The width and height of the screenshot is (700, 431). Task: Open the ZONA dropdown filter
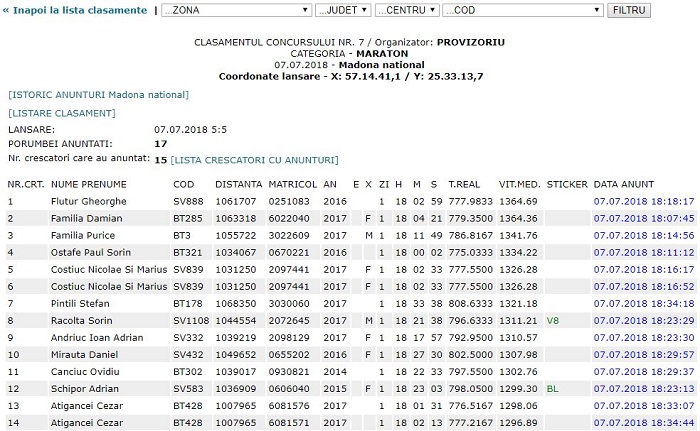236,10
